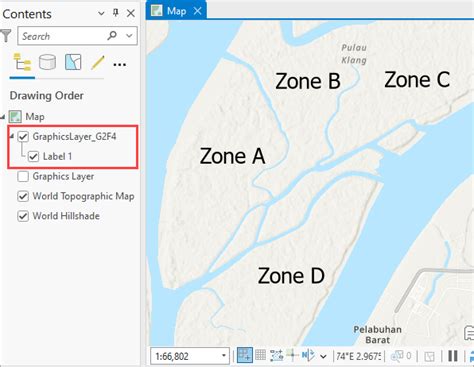Collapse the GraphicsLayer_G2F4 group
The width and height of the screenshot is (474, 367).
click(12, 136)
